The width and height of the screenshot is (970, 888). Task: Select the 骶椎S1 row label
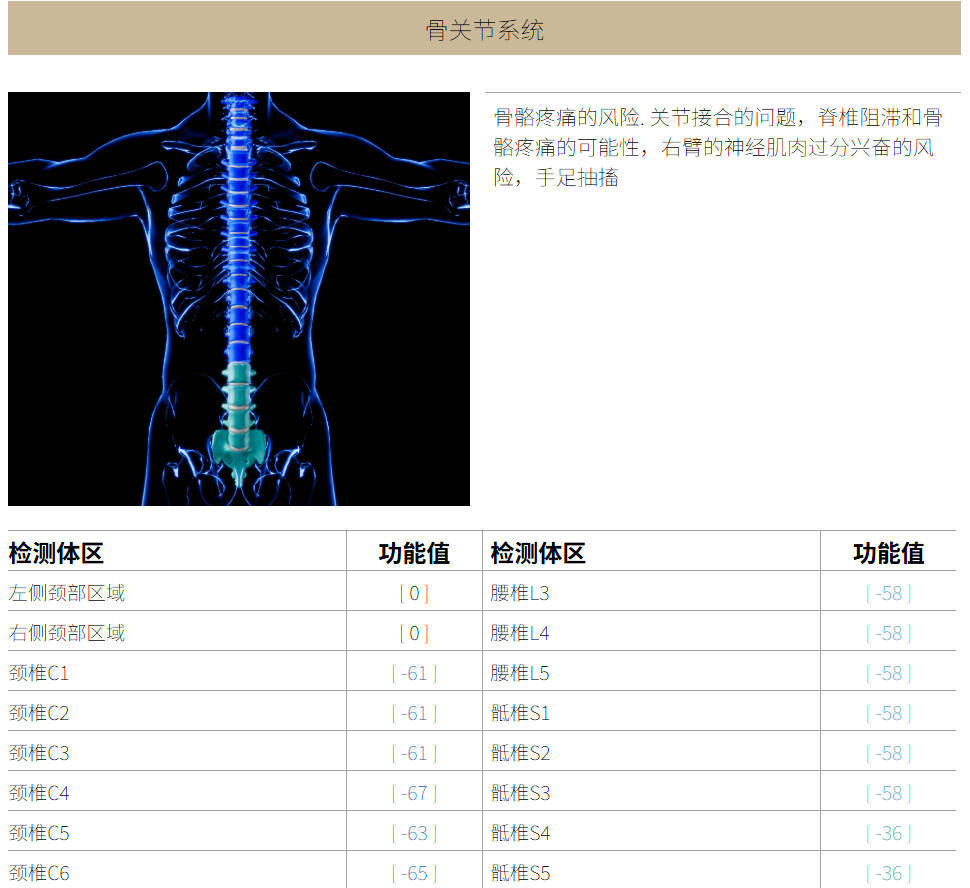(x=520, y=713)
